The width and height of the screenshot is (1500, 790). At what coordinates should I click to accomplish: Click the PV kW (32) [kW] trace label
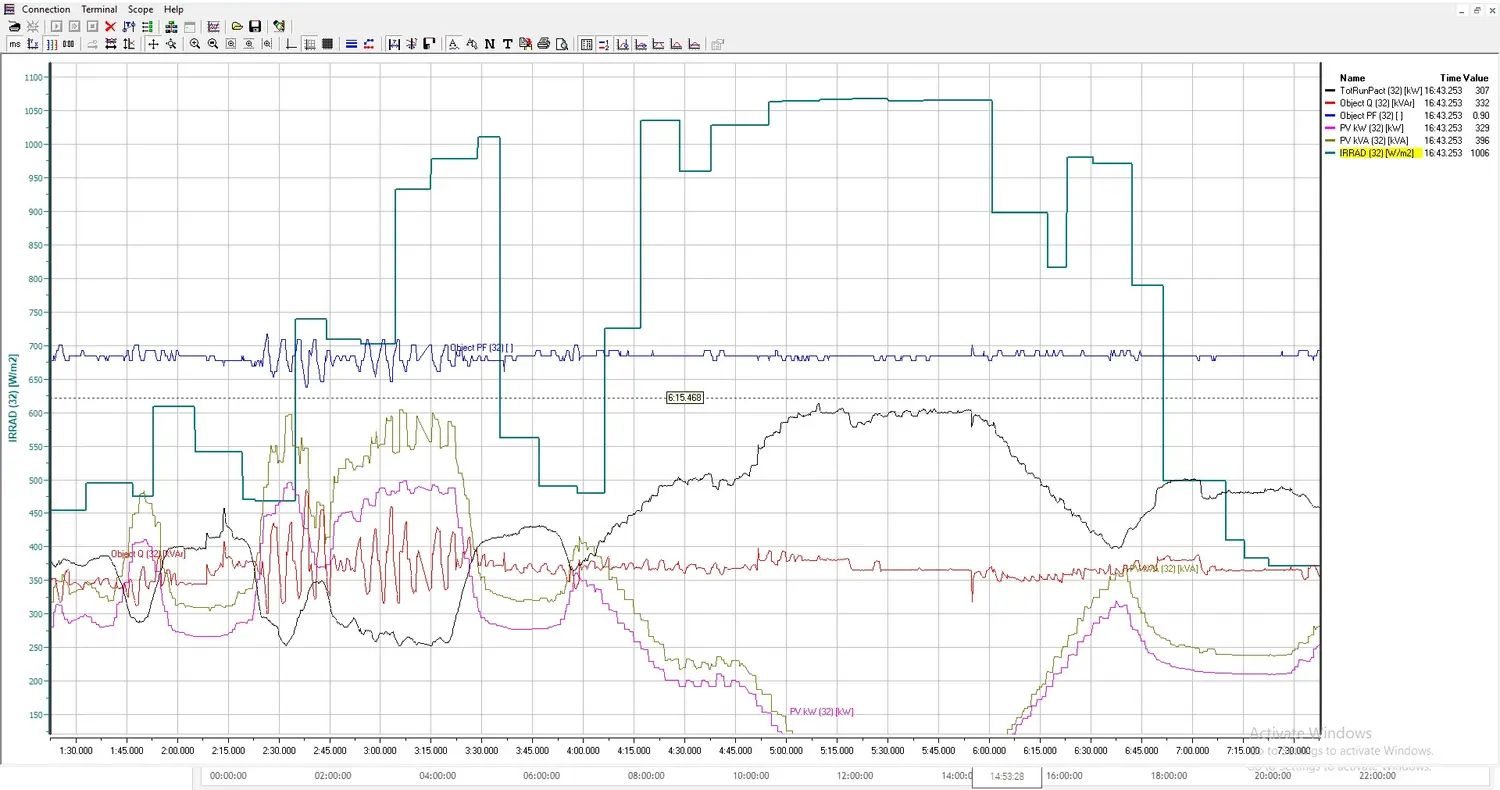coord(821,712)
